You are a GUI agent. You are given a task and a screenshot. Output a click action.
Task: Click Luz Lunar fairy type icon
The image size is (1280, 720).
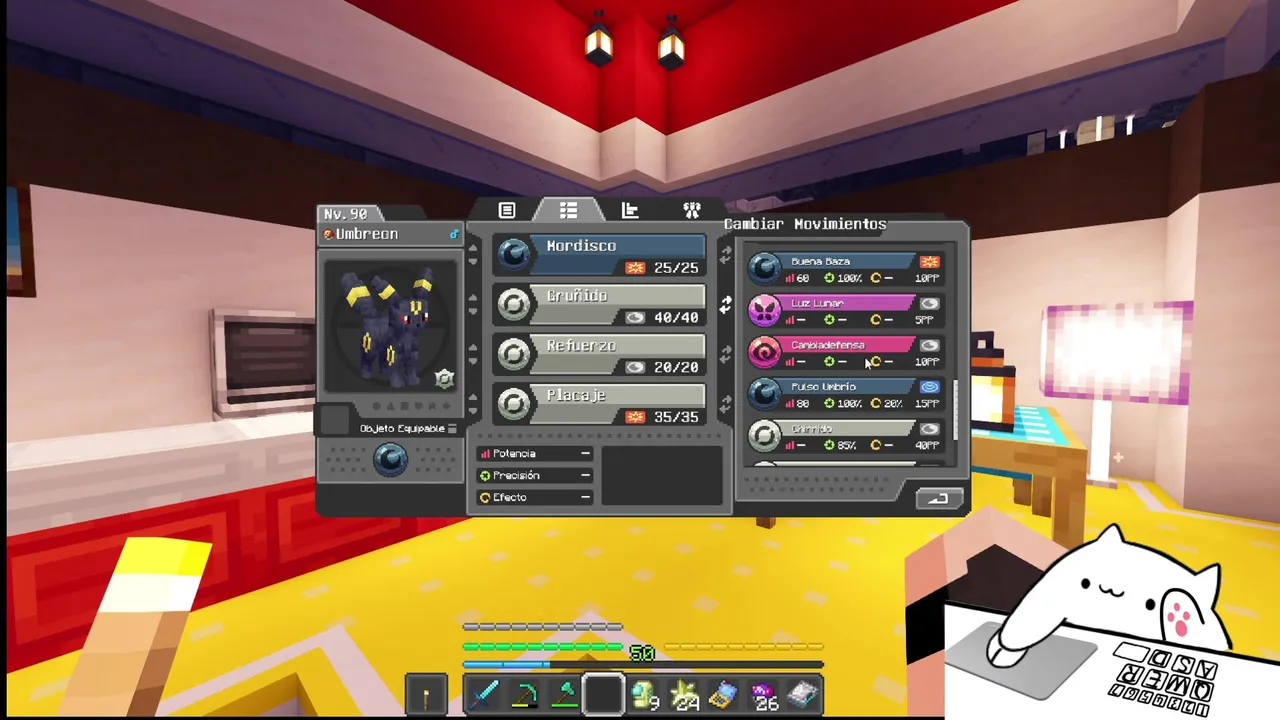pos(765,310)
